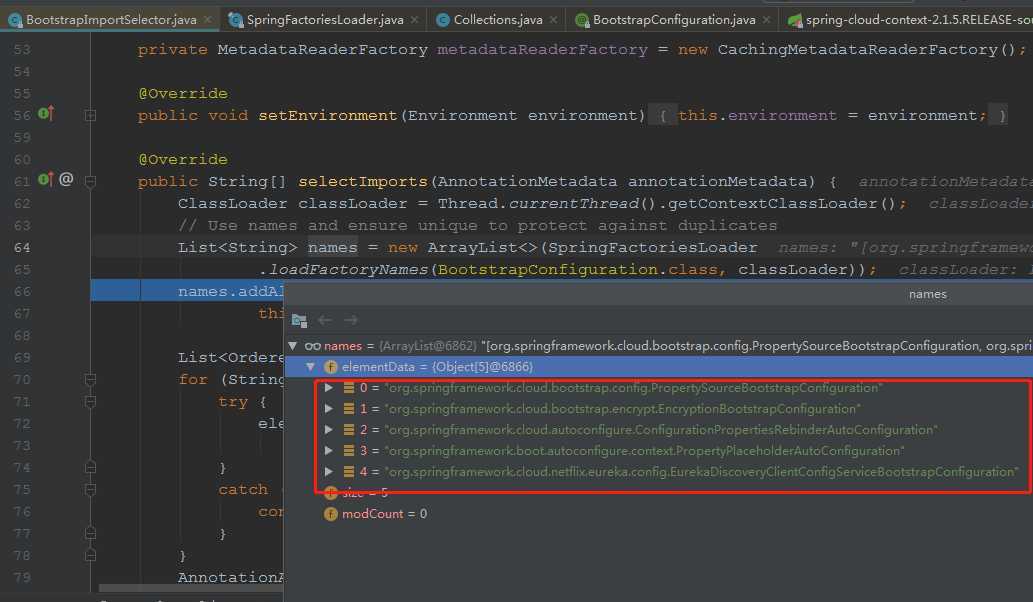Click the field icon next to elementData
Image resolution: width=1033 pixels, height=602 pixels.
331,367
